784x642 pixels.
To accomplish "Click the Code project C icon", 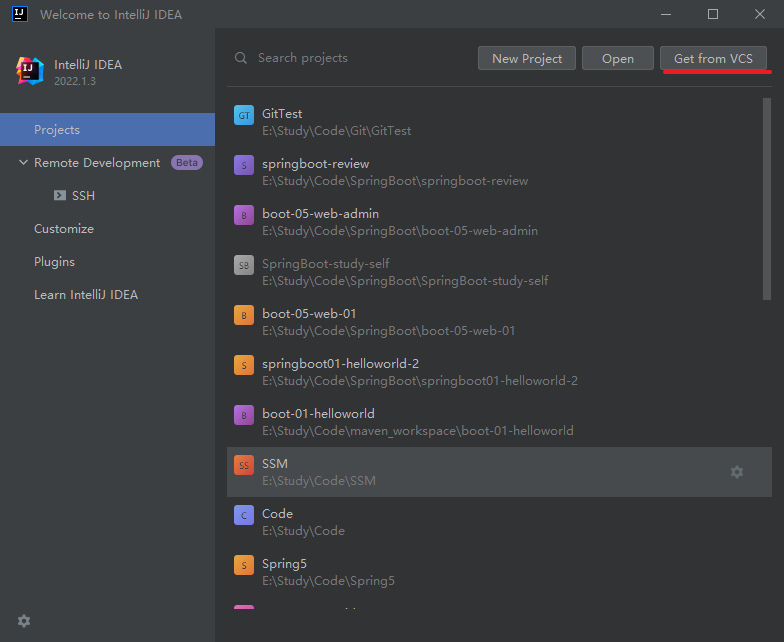I will click(x=244, y=515).
